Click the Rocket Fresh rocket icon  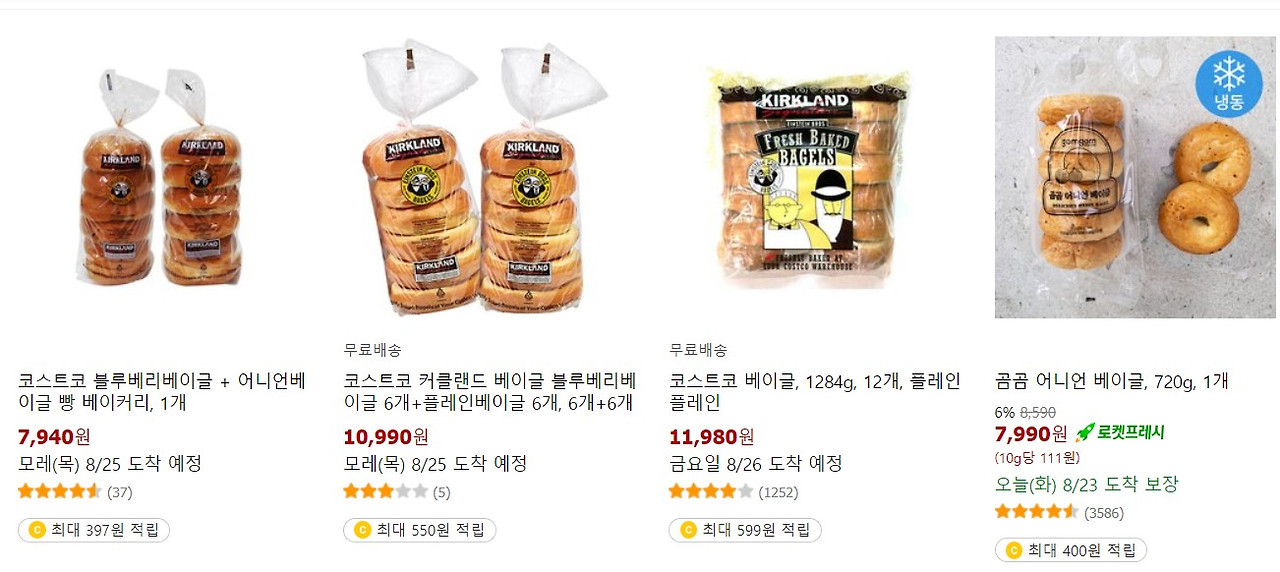[1085, 433]
